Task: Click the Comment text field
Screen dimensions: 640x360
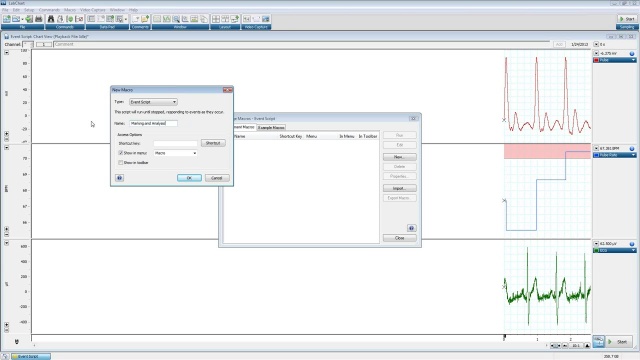Action: [302, 44]
